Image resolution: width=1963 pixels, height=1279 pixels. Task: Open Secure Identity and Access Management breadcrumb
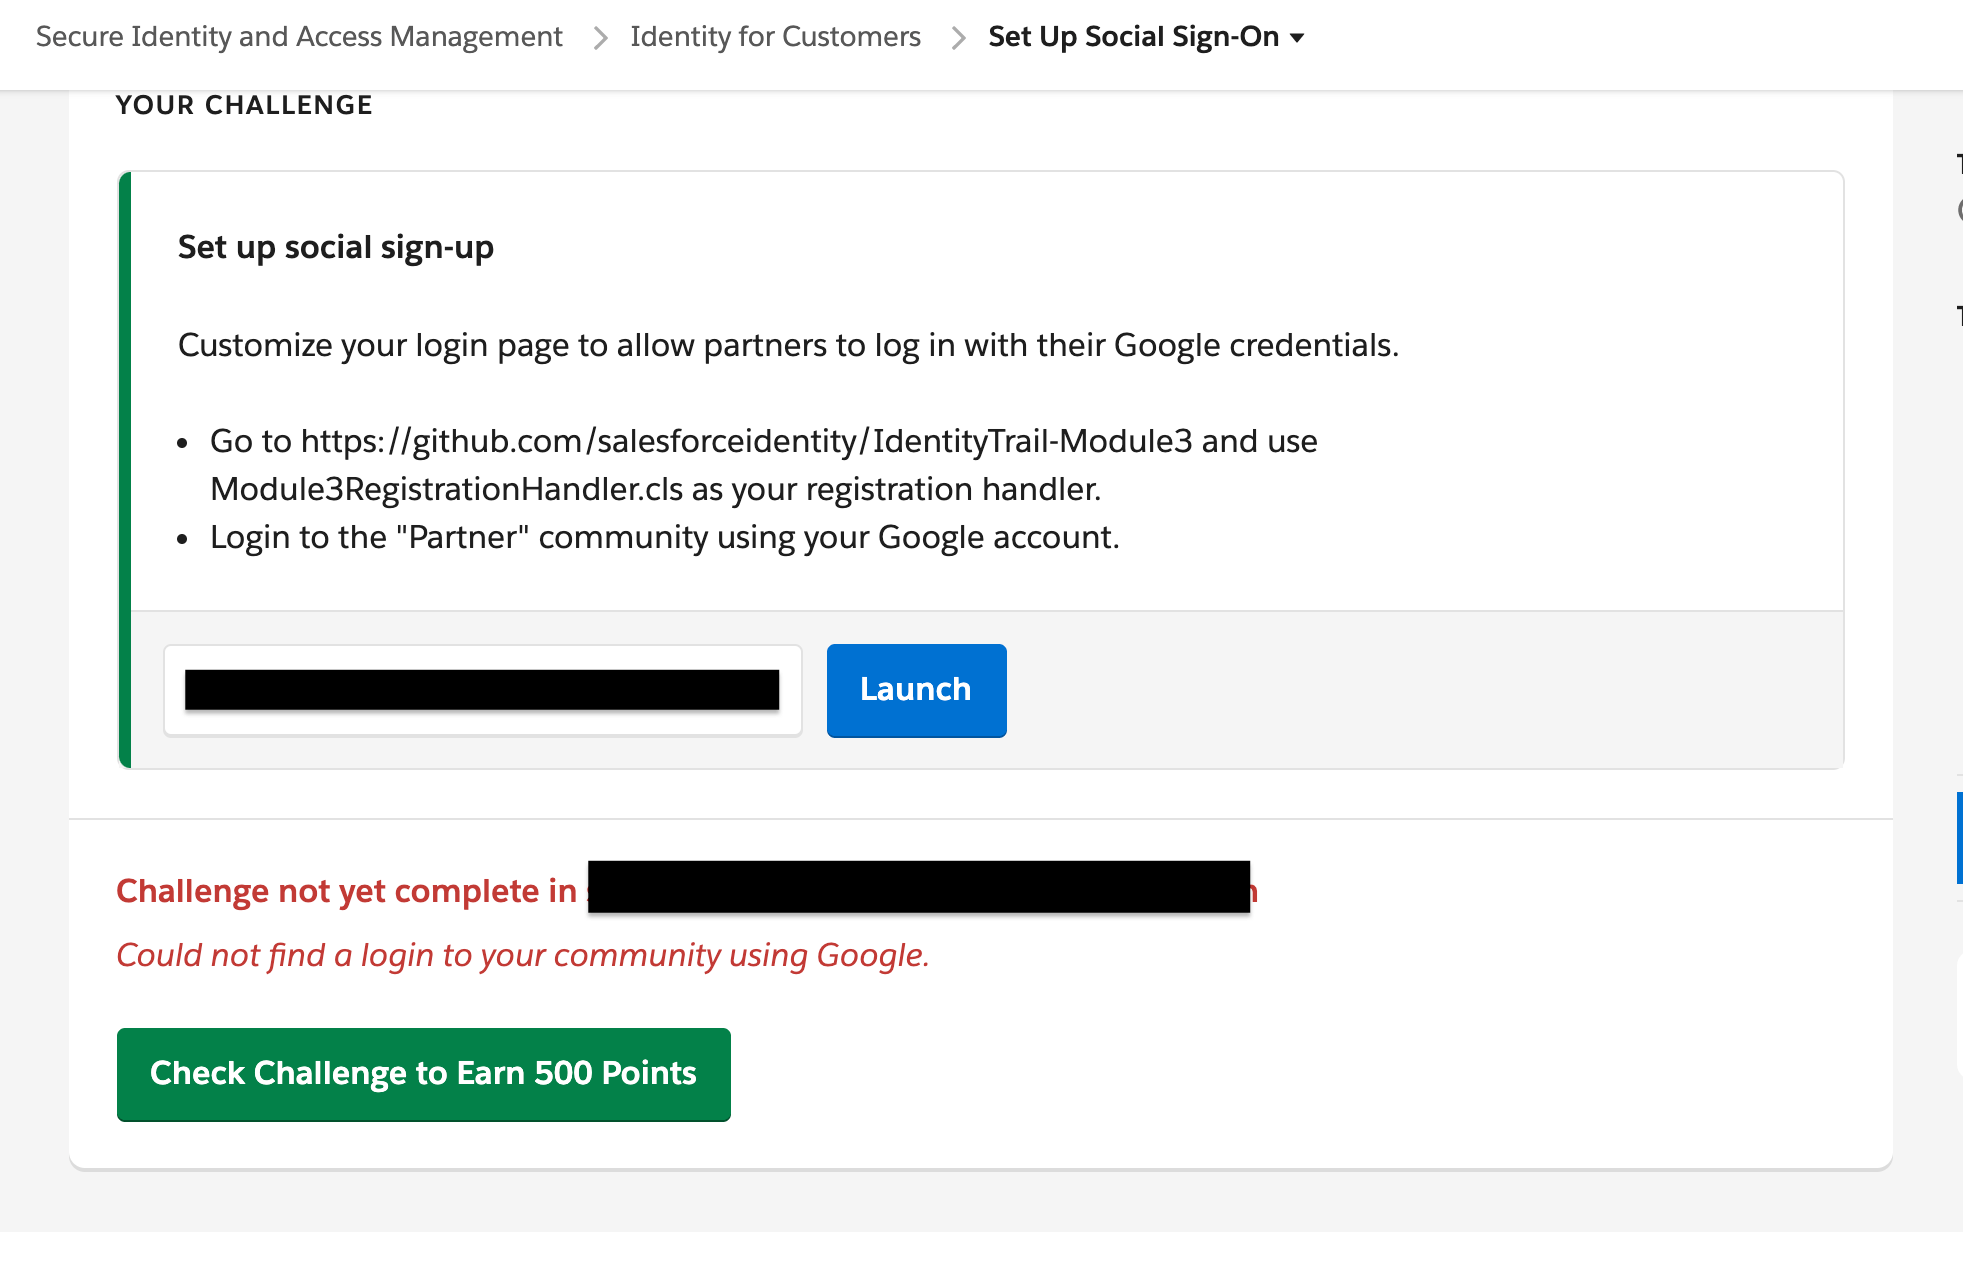click(x=299, y=37)
